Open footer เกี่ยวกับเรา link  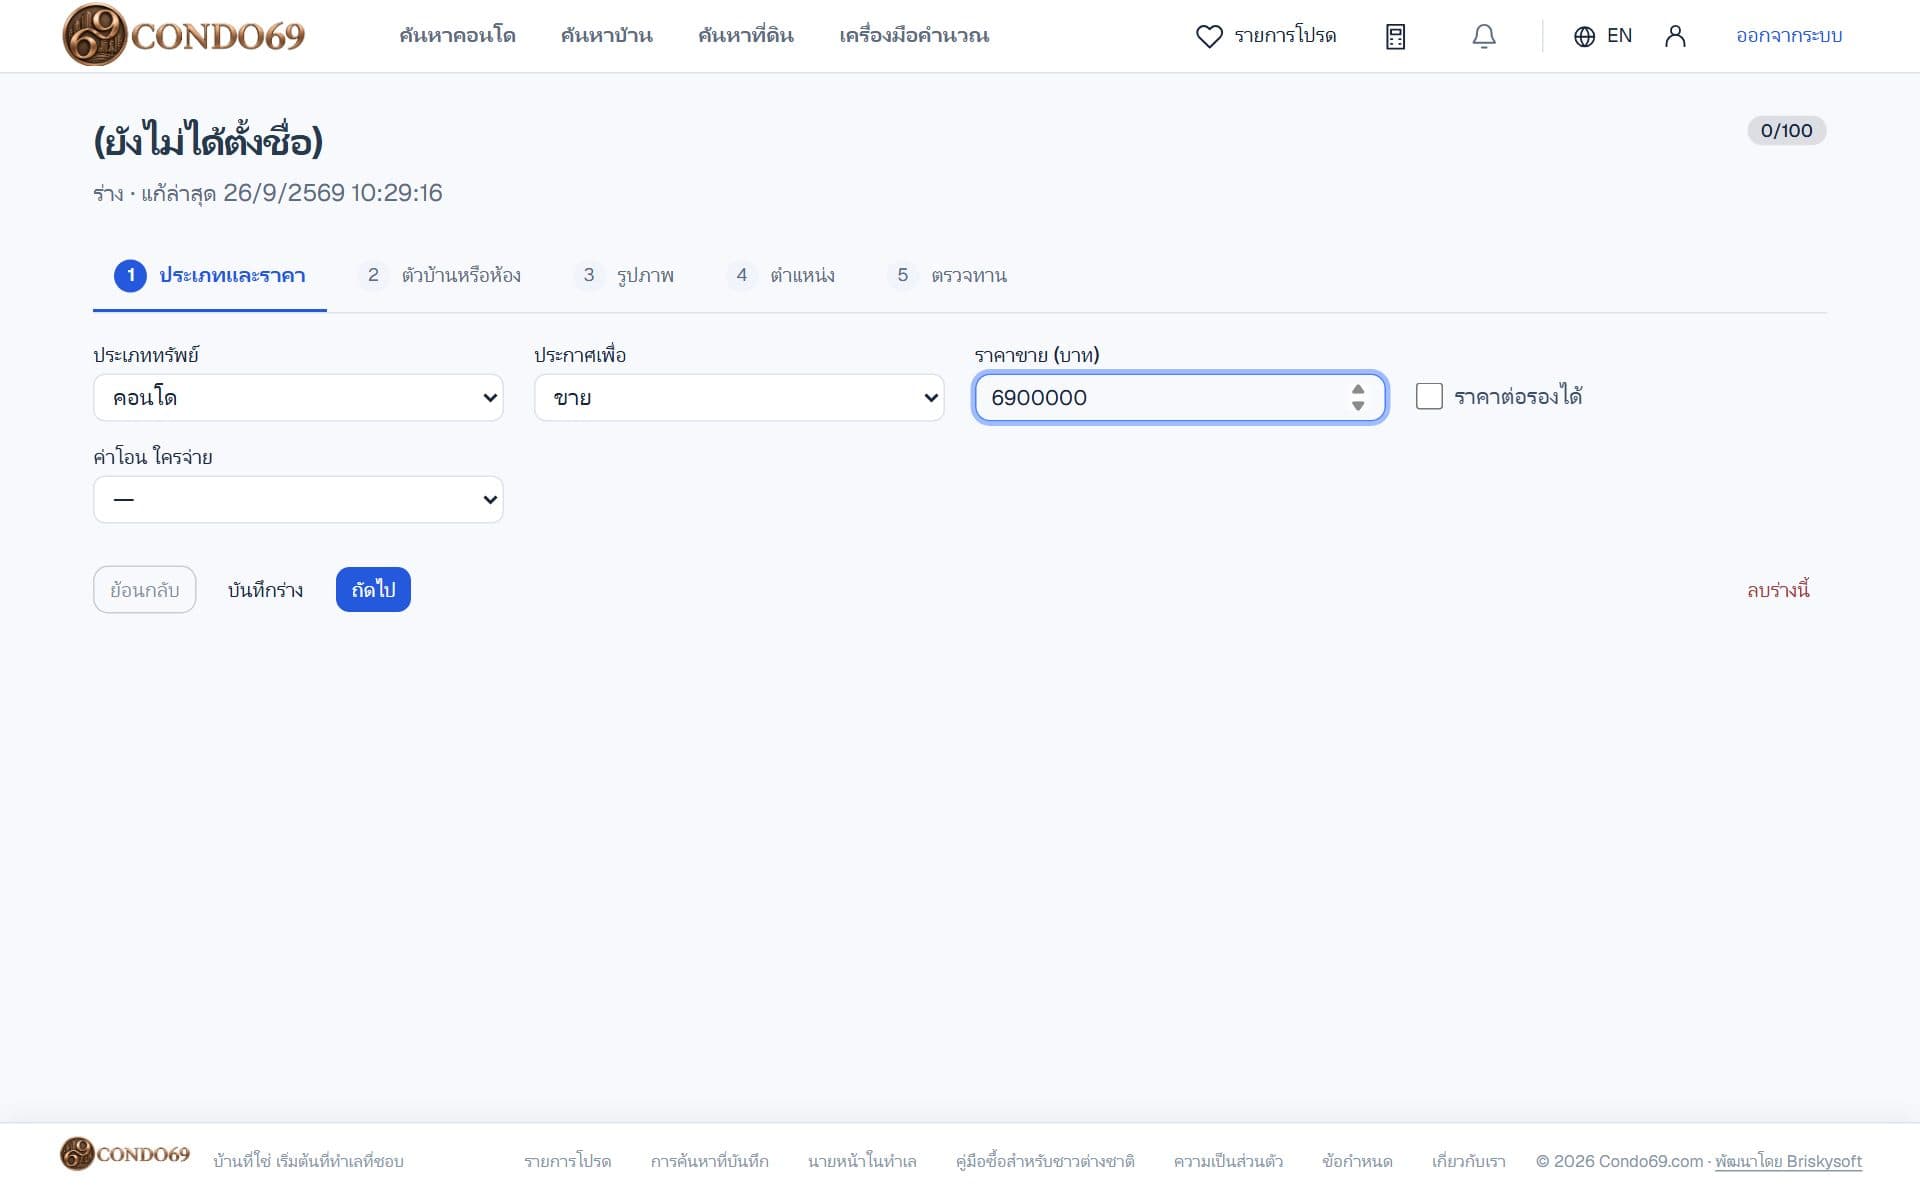pos(1468,1161)
